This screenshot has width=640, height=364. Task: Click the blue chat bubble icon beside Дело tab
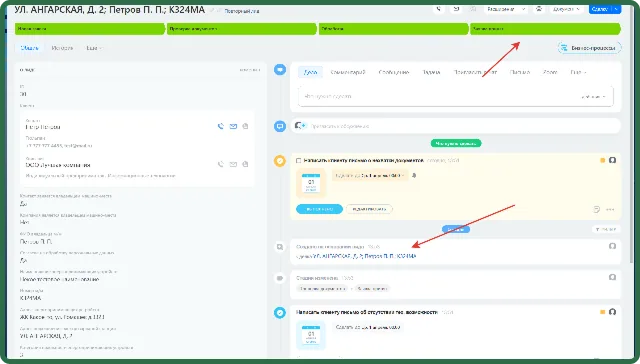point(280,70)
